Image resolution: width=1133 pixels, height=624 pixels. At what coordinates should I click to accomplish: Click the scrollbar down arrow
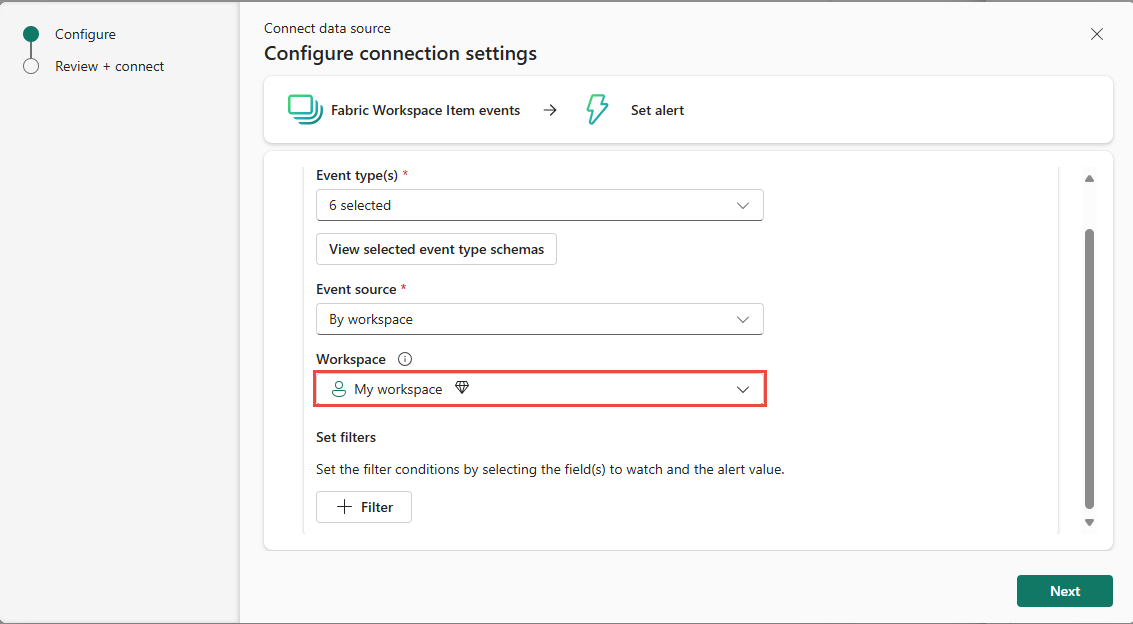pyautogui.click(x=1089, y=522)
